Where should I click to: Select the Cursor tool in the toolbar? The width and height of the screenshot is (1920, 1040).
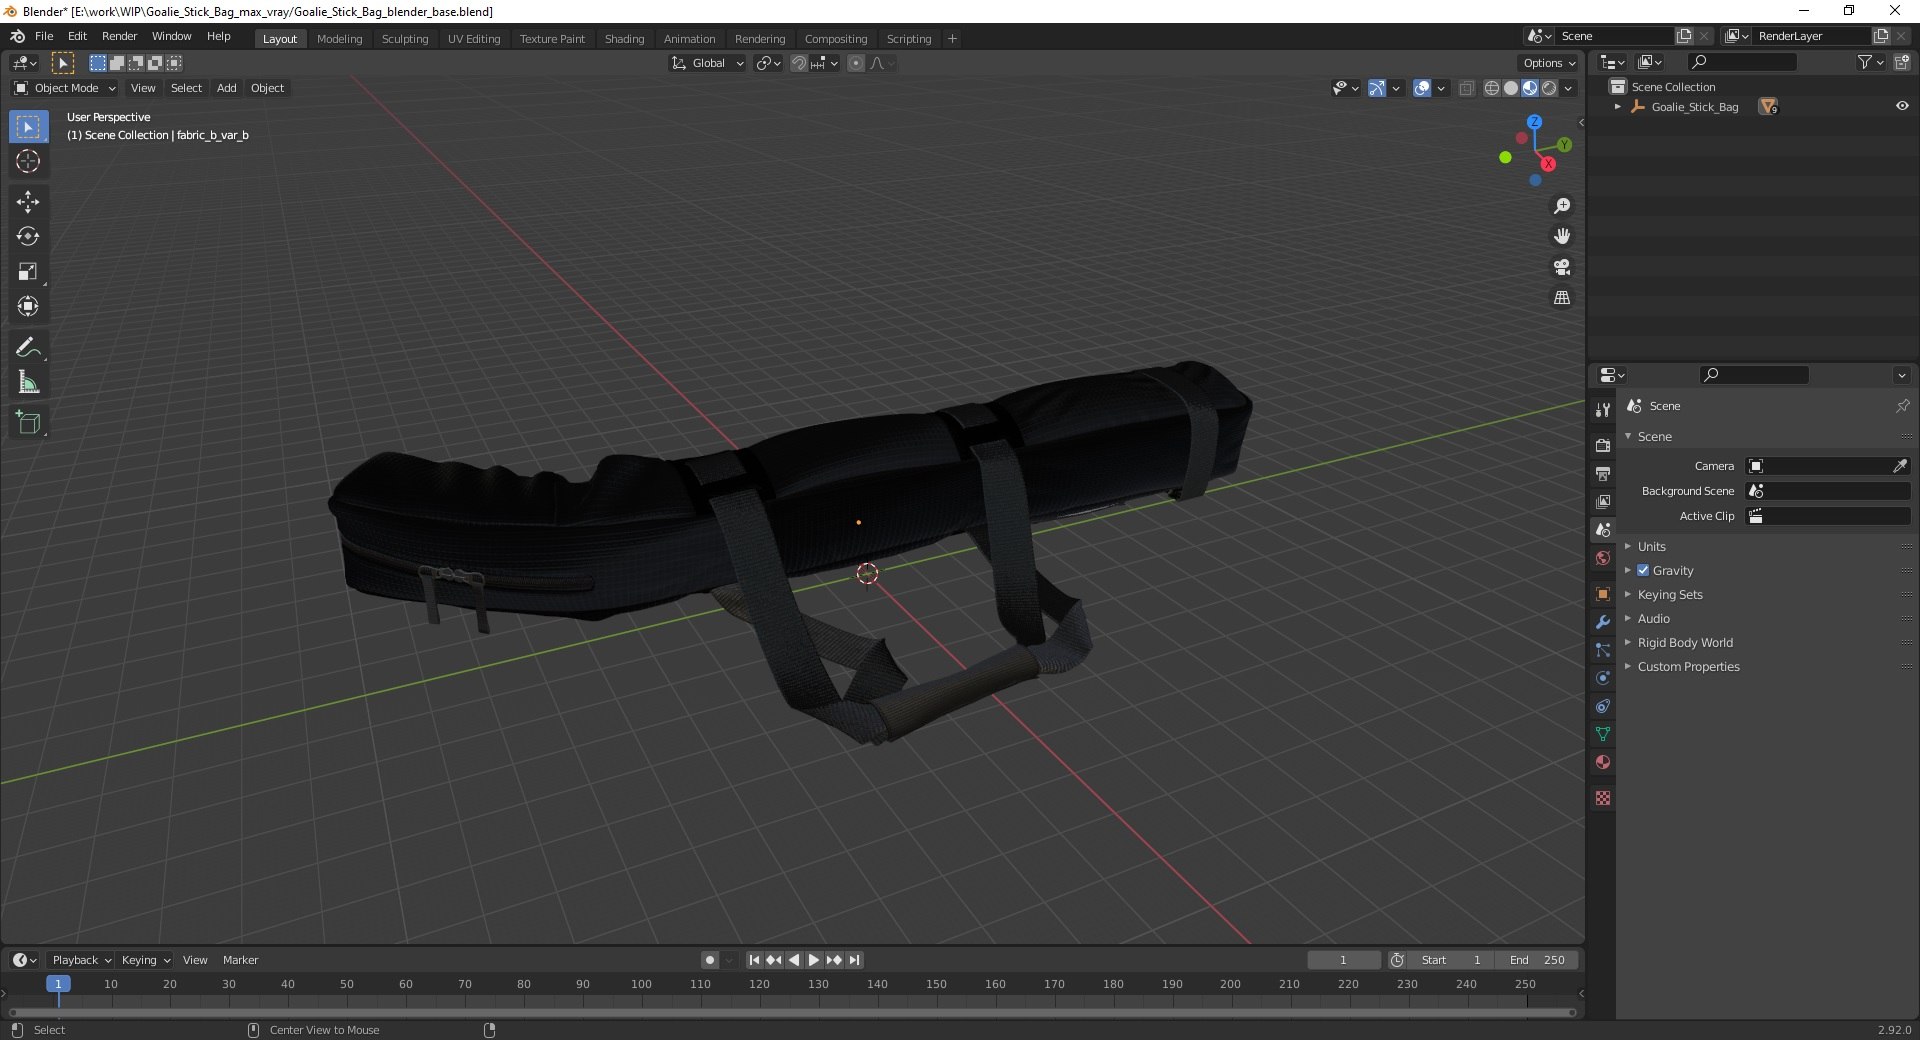pos(28,161)
